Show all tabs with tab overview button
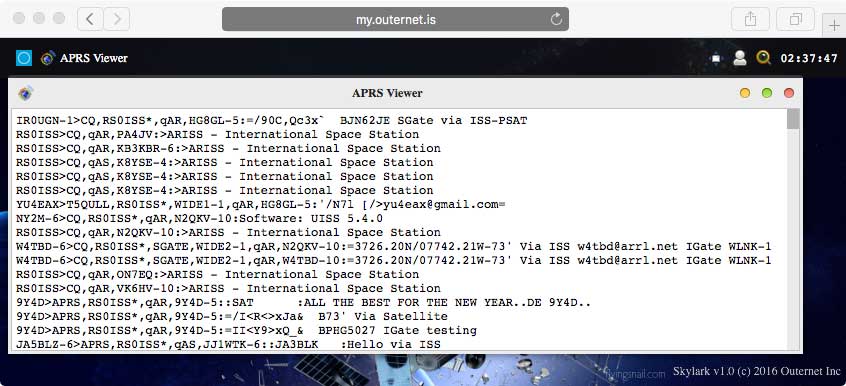The width and height of the screenshot is (846, 386). [795, 19]
